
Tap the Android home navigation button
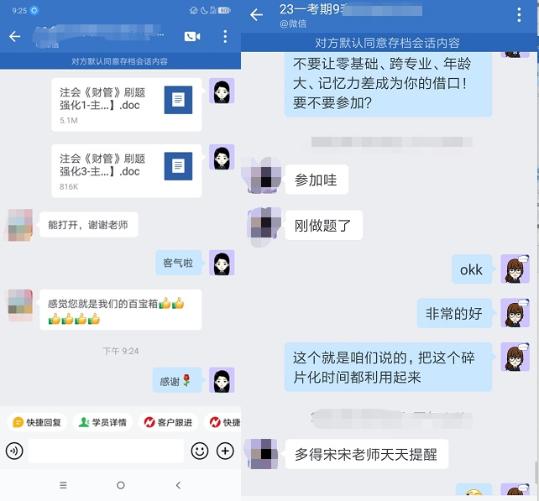(x=121, y=485)
